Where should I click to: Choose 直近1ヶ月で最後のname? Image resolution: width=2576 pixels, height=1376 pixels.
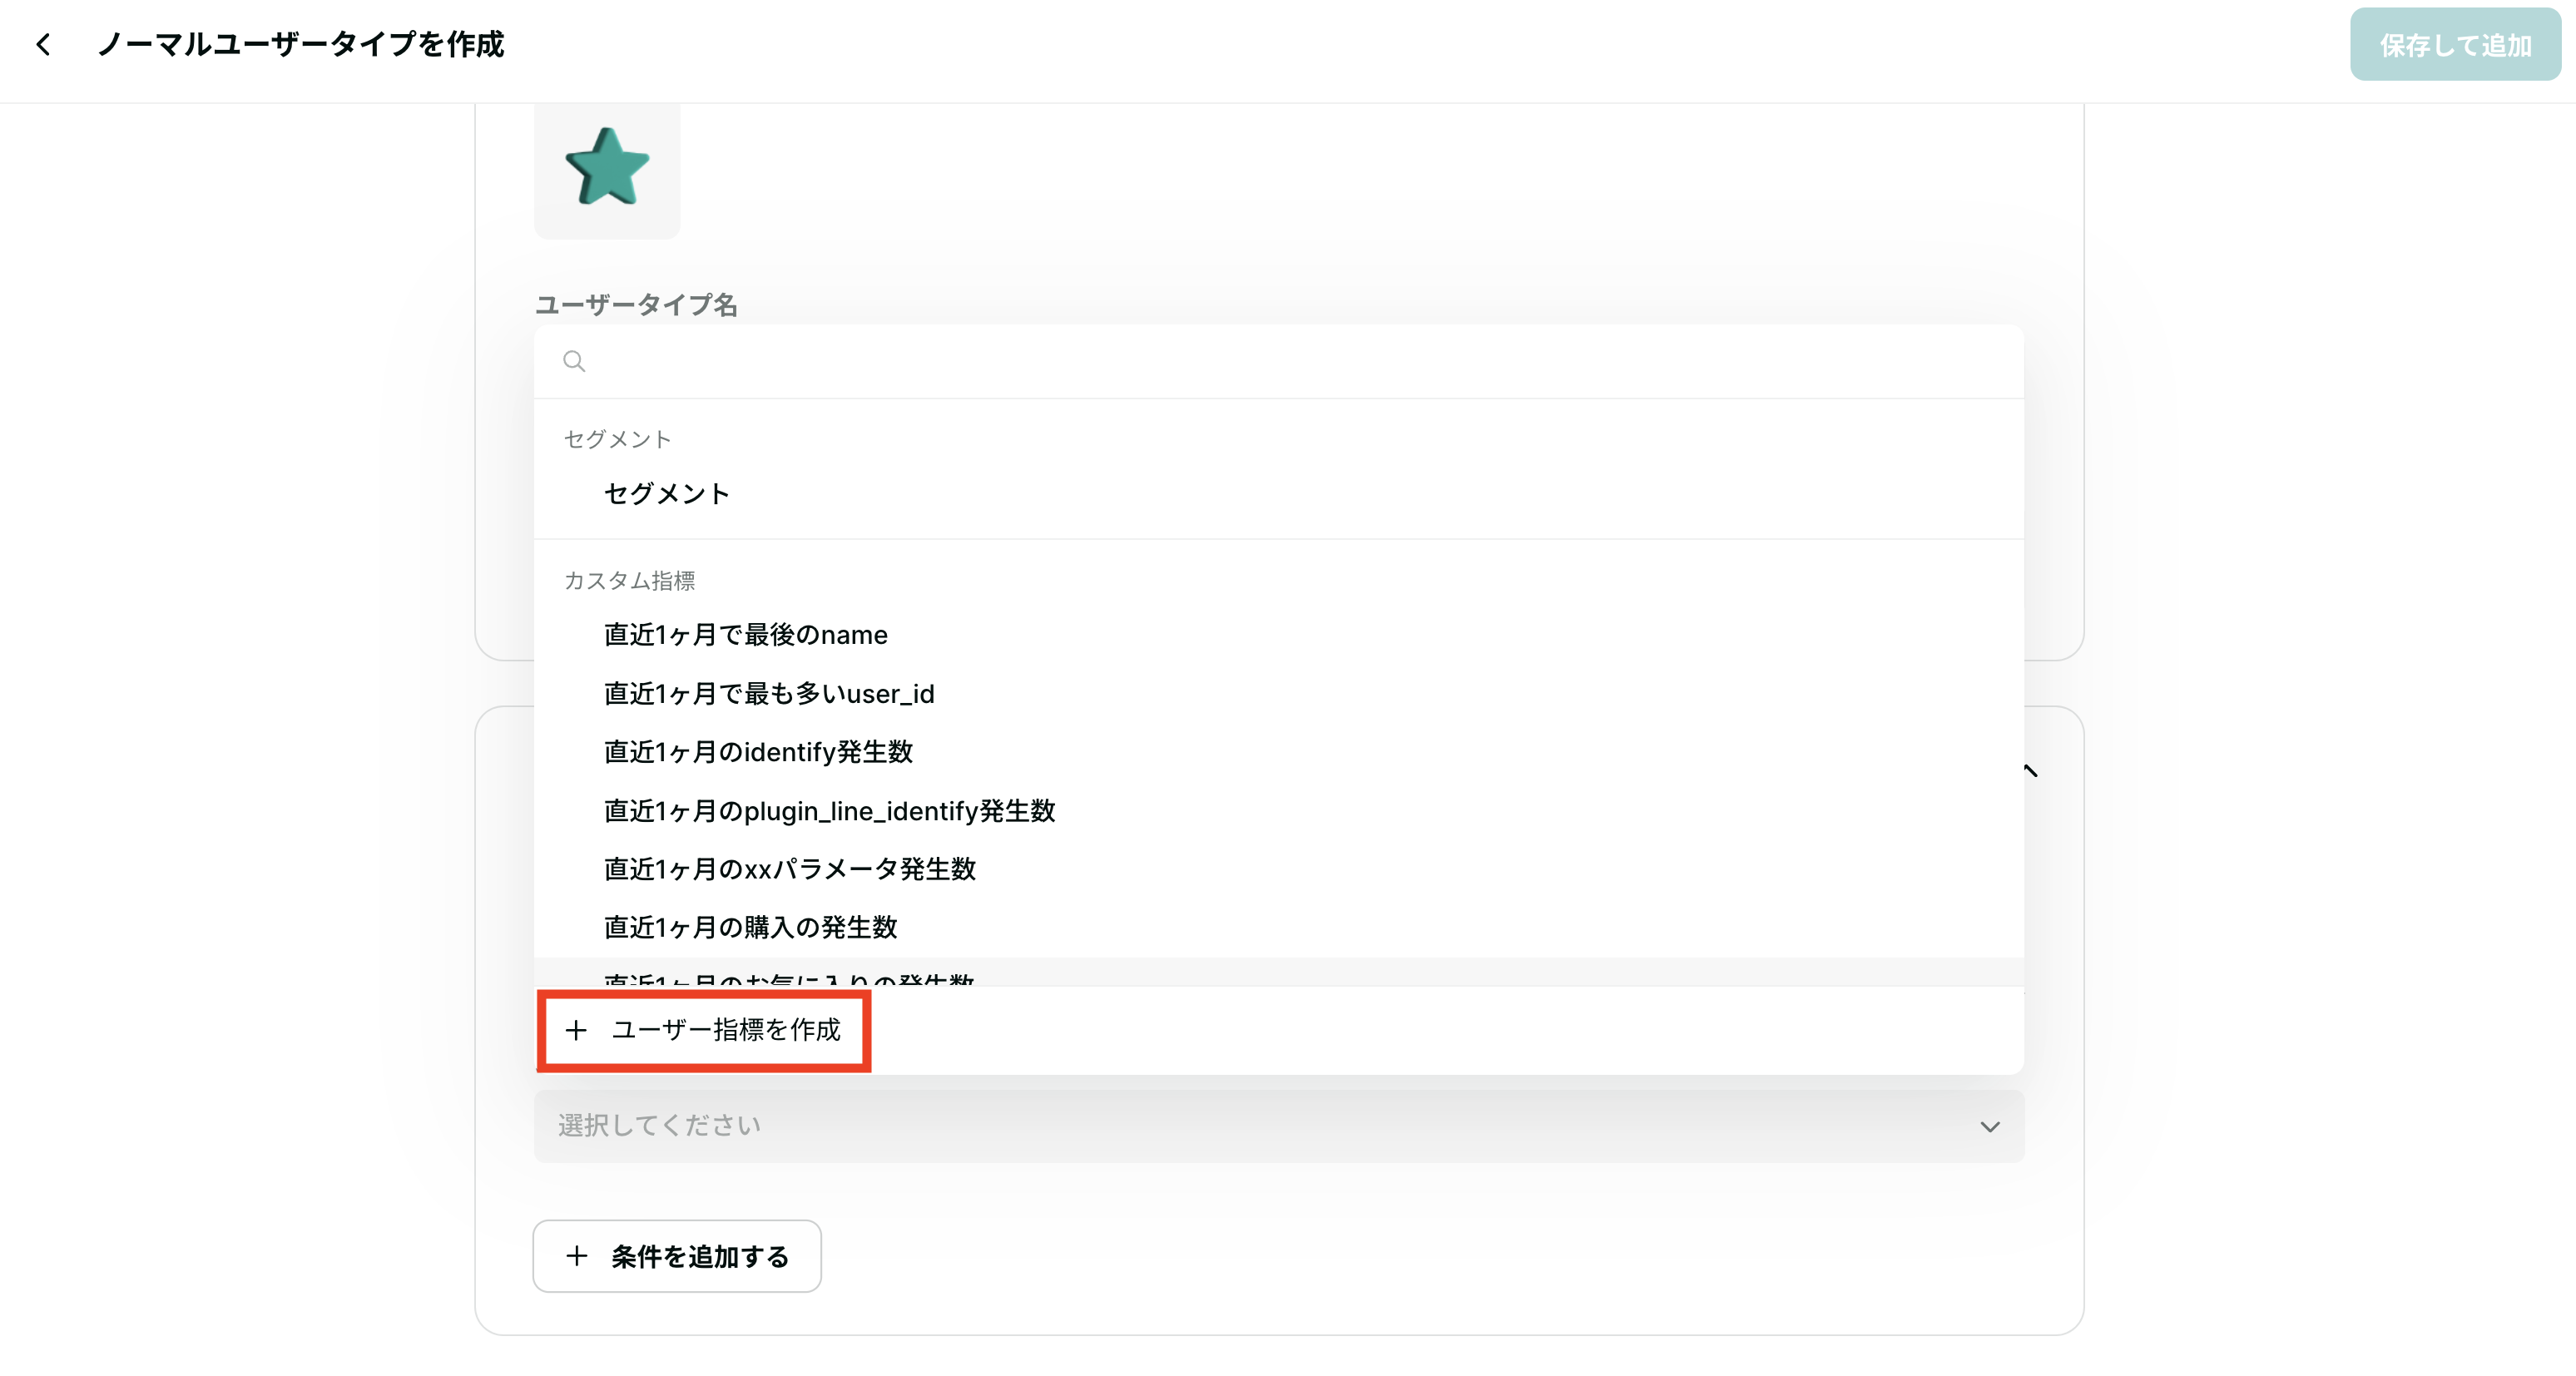[1279, 635]
